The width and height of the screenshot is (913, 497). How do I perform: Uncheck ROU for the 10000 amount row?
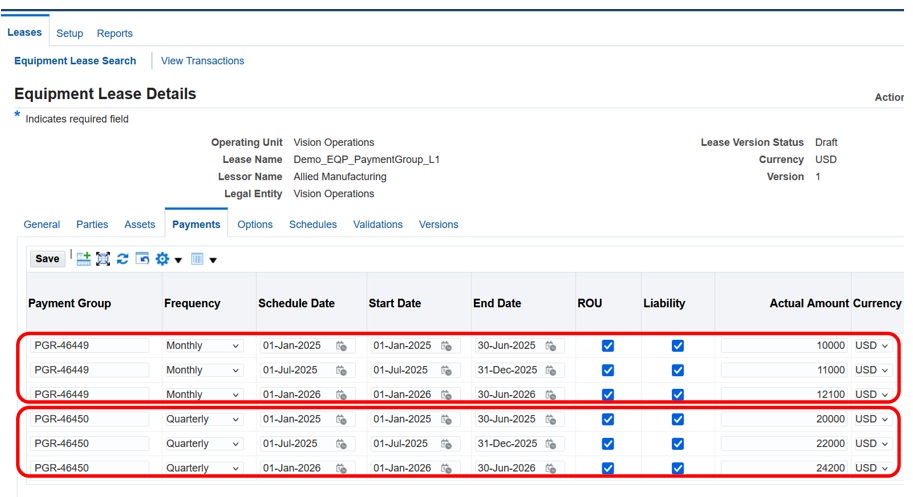tap(608, 346)
